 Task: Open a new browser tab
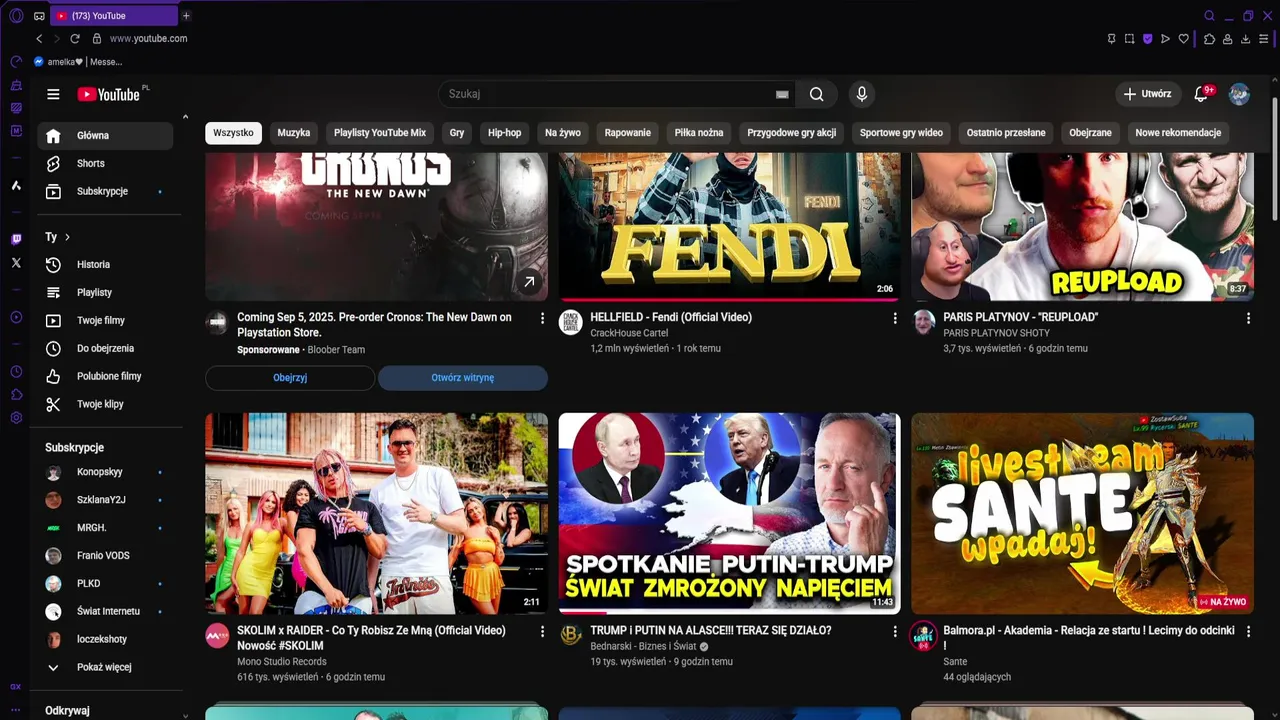[186, 15]
